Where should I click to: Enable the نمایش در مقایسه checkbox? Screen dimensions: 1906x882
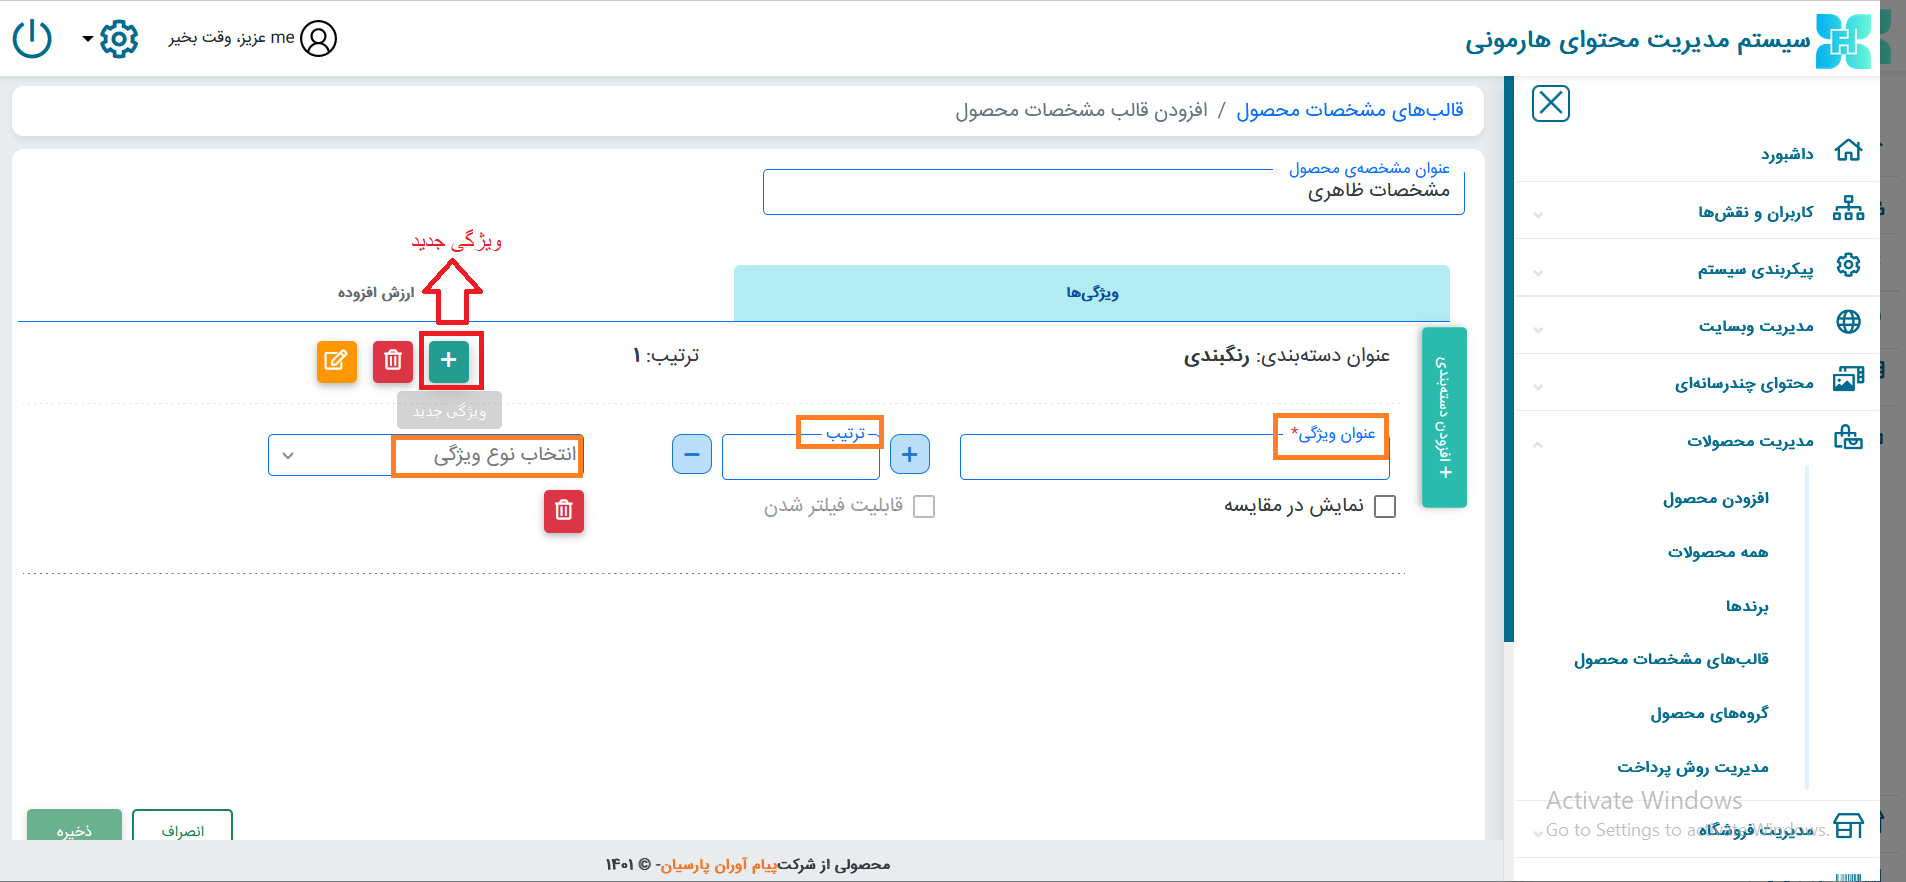click(x=1385, y=507)
